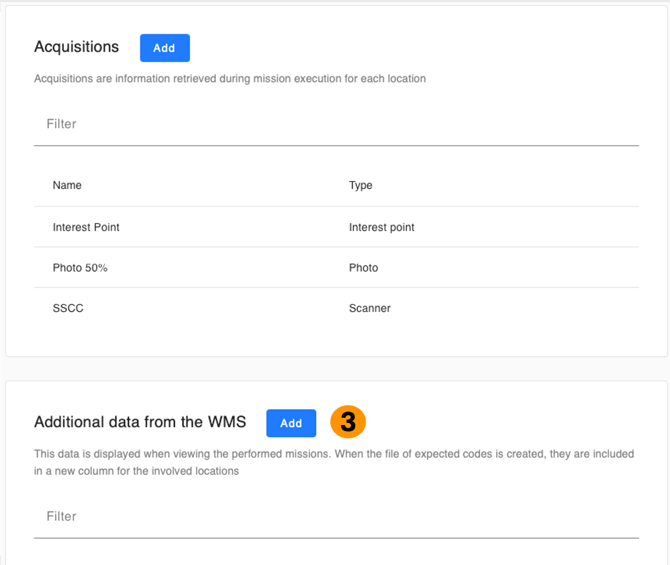Click Add button beside Acquisitions heading
Viewport: 670px width, 565px height.
tap(164, 48)
